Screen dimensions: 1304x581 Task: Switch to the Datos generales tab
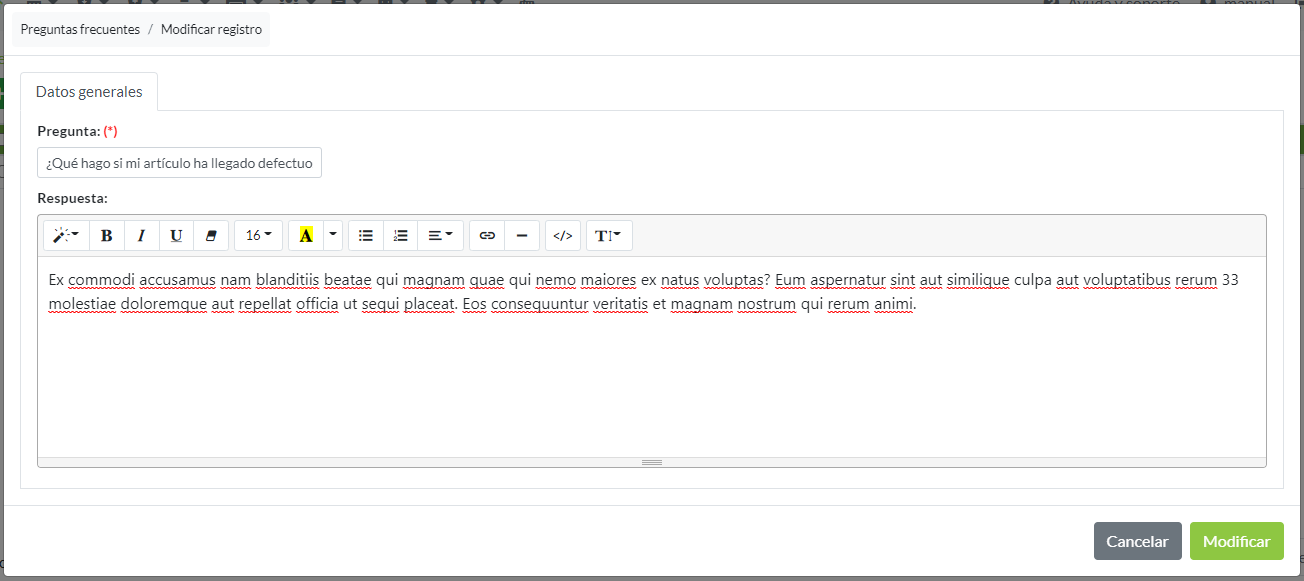(x=89, y=91)
